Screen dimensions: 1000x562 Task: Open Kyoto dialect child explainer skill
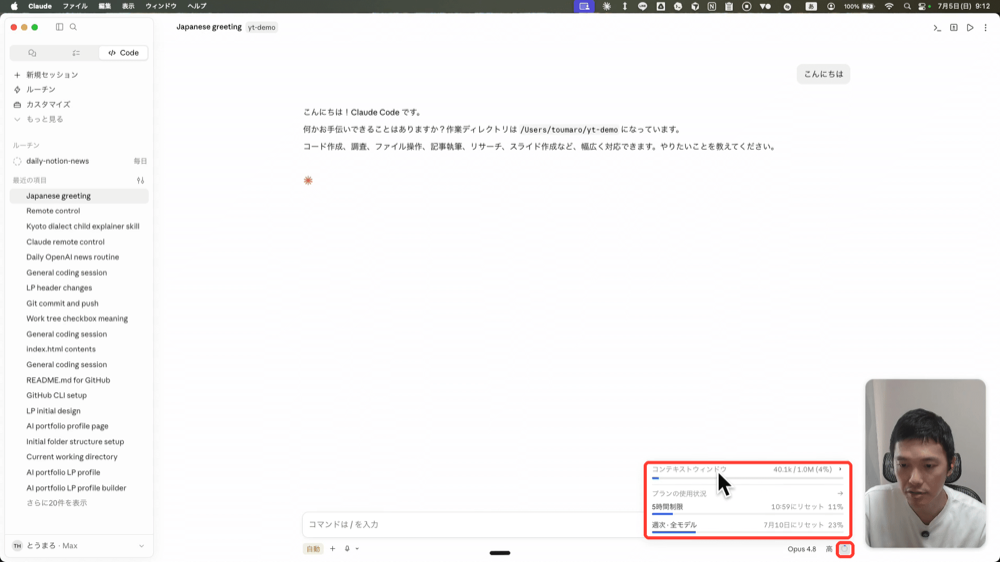coord(80,226)
